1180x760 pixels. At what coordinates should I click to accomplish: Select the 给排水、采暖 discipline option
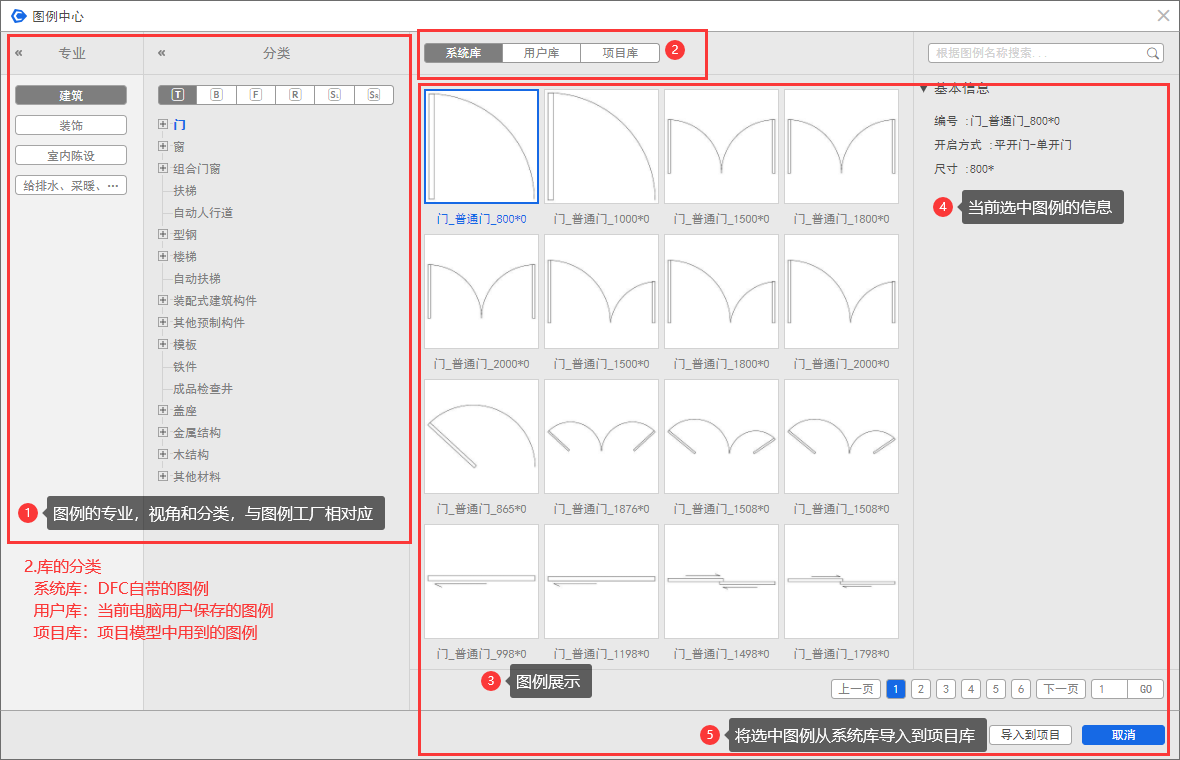coord(71,185)
